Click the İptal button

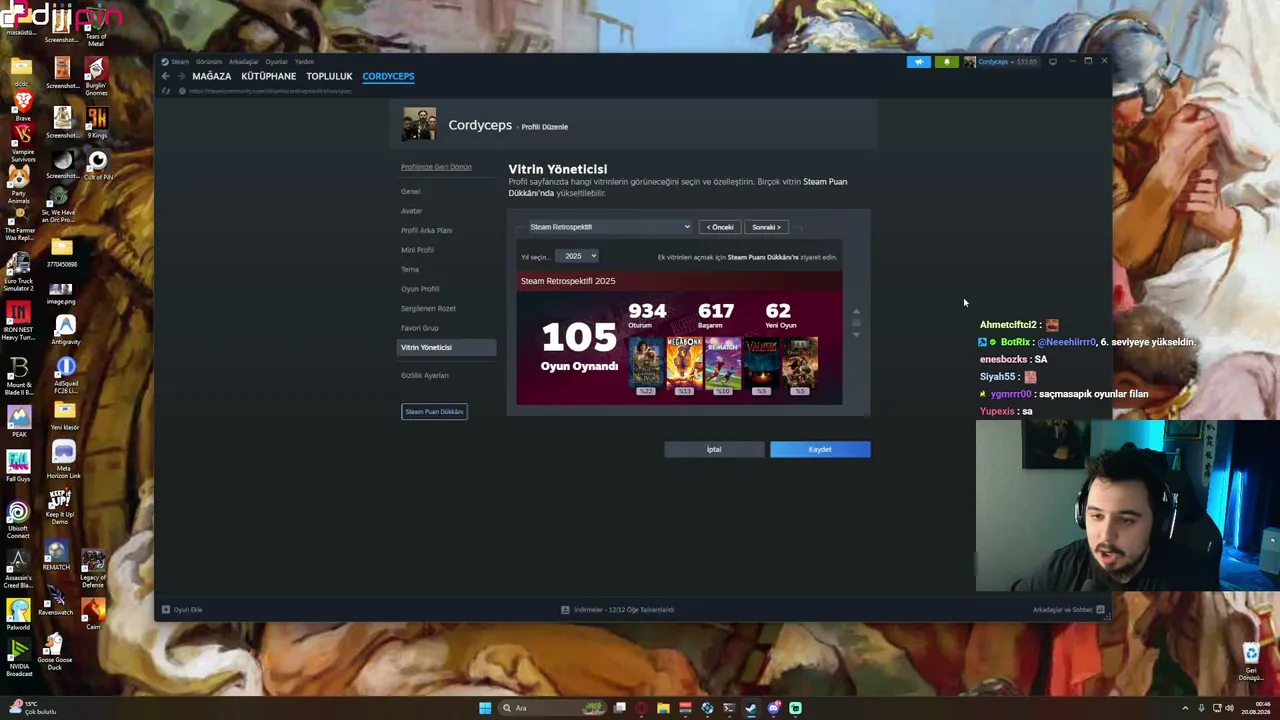pyautogui.click(x=714, y=449)
